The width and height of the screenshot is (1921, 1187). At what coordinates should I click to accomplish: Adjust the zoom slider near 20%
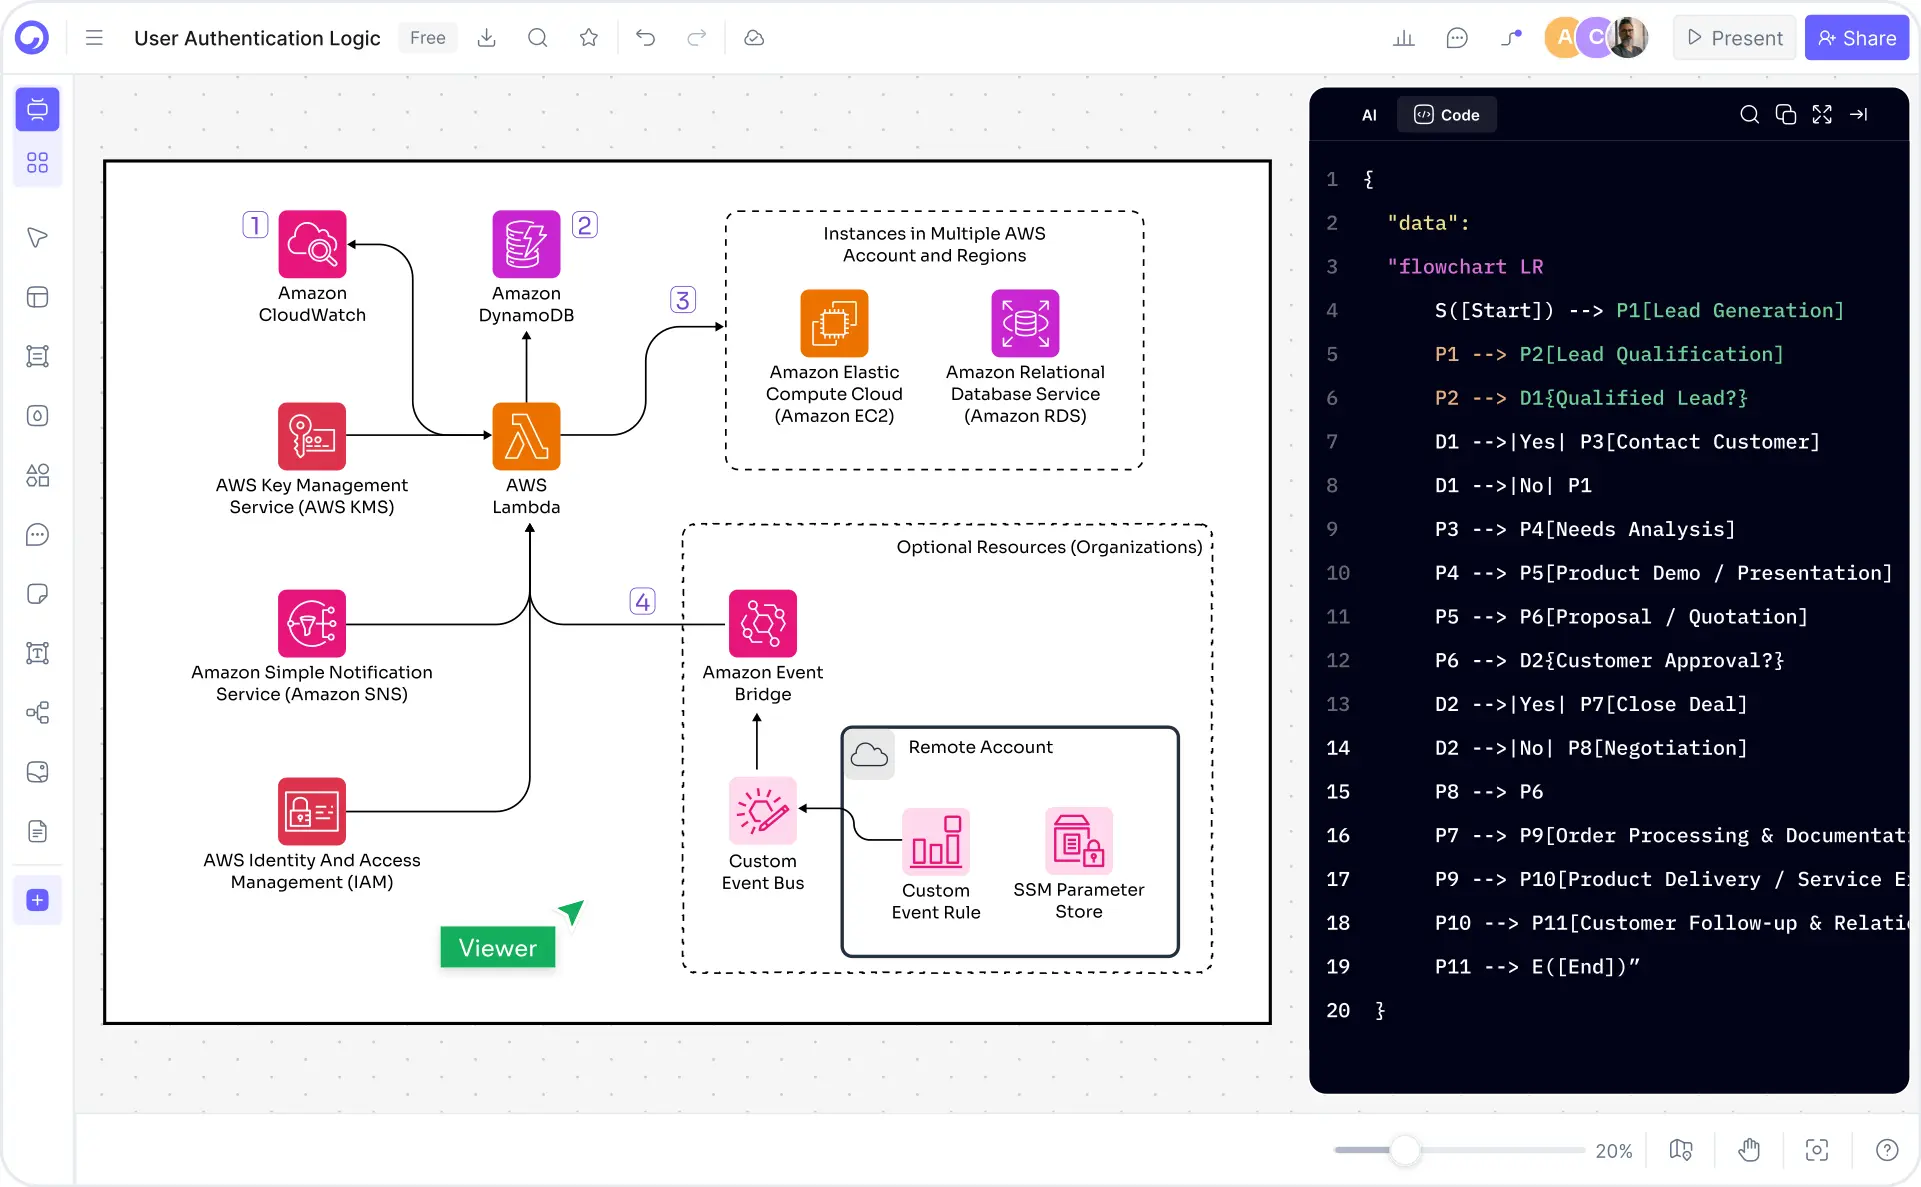[x=1407, y=1151]
